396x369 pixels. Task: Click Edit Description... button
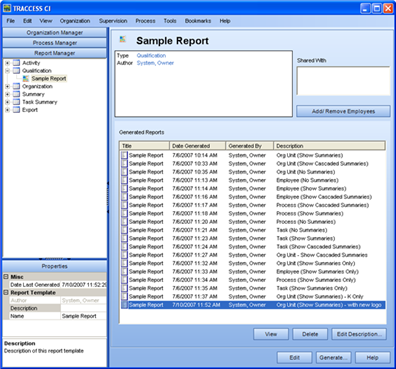click(359, 334)
